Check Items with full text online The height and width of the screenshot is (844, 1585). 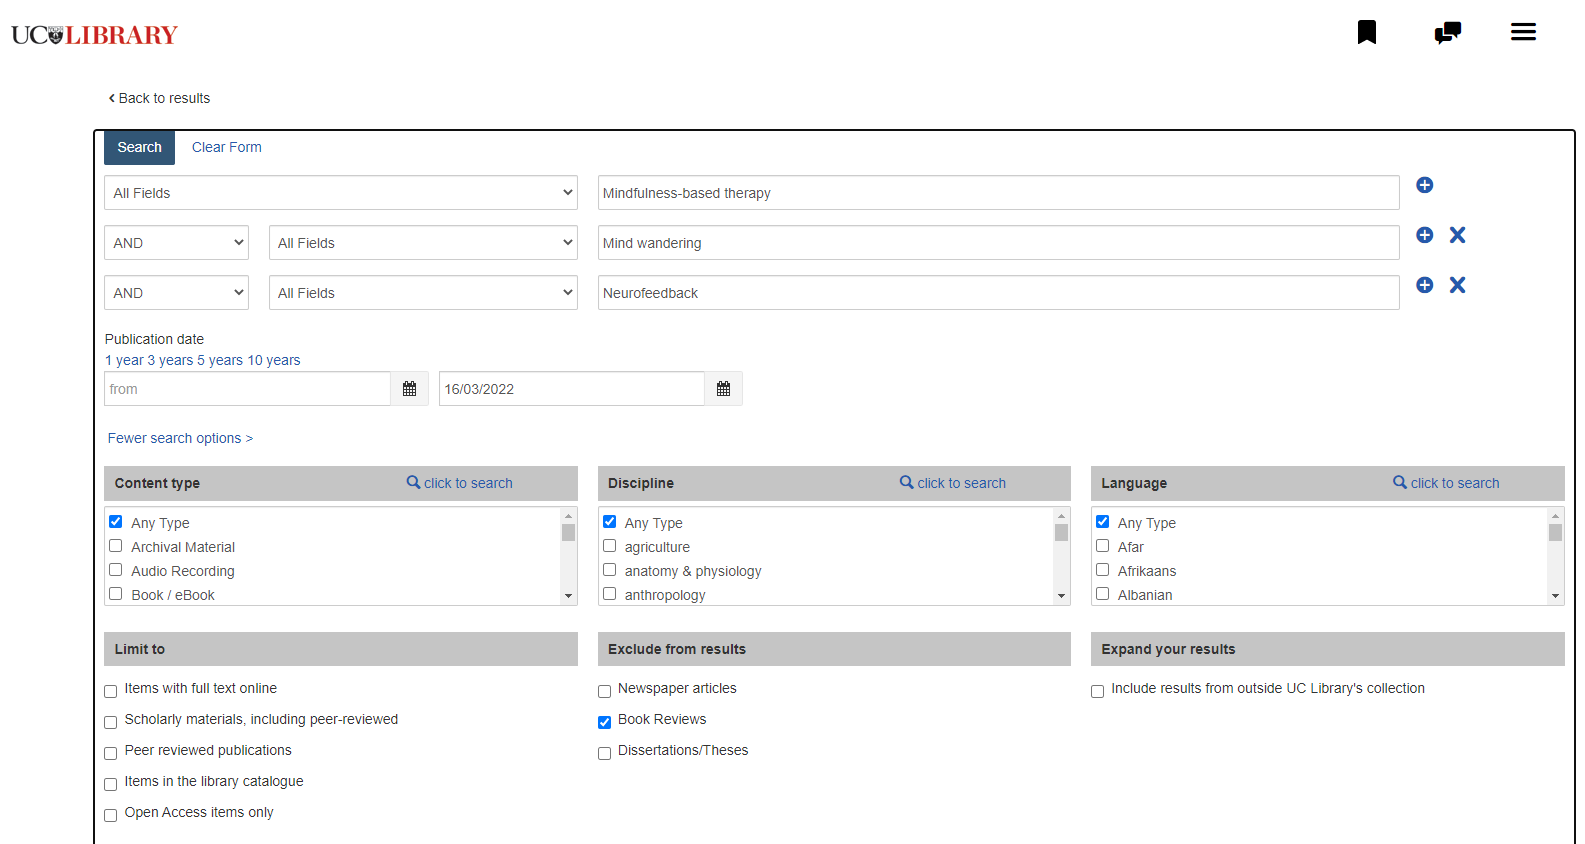pyautogui.click(x=111, y=691)
